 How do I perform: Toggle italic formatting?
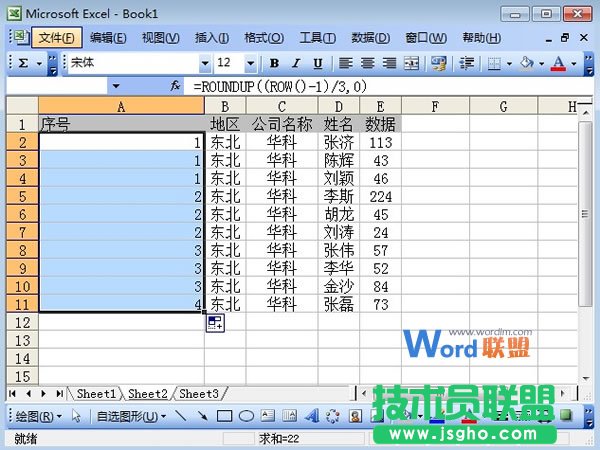(x=295, y=63)
